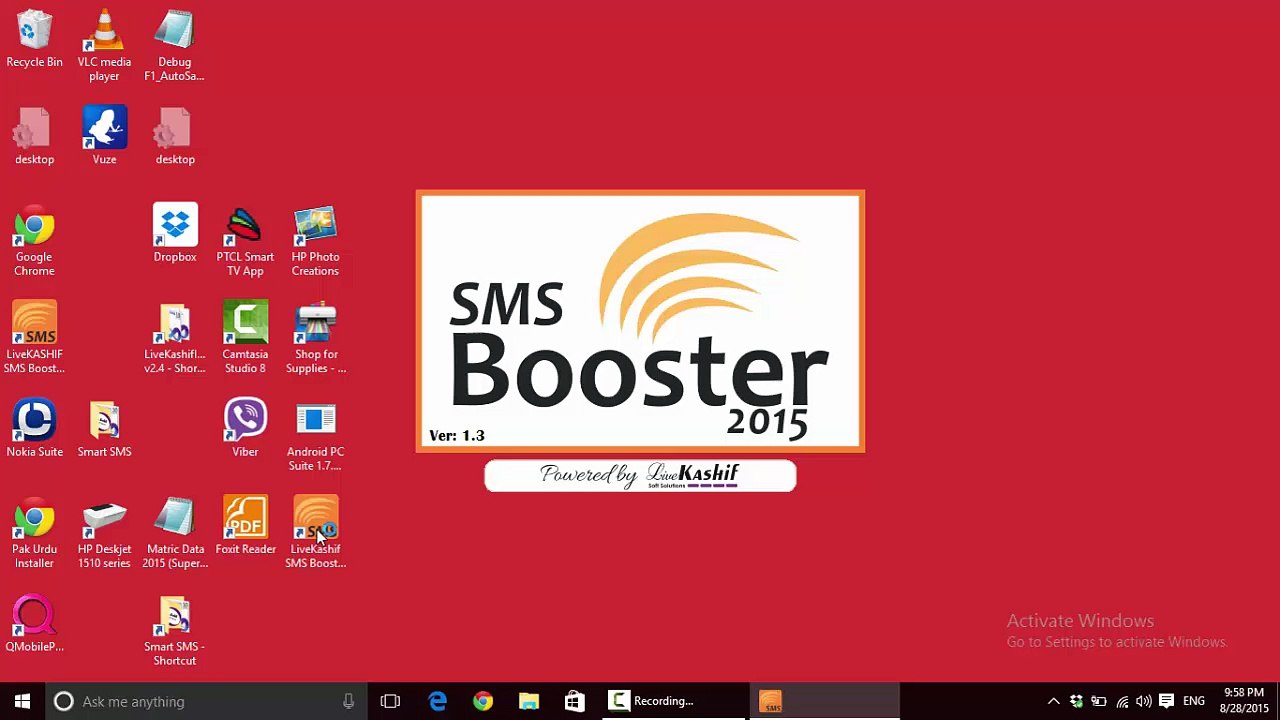Select the Pak Urdu Installer icon

coord(34,533)
